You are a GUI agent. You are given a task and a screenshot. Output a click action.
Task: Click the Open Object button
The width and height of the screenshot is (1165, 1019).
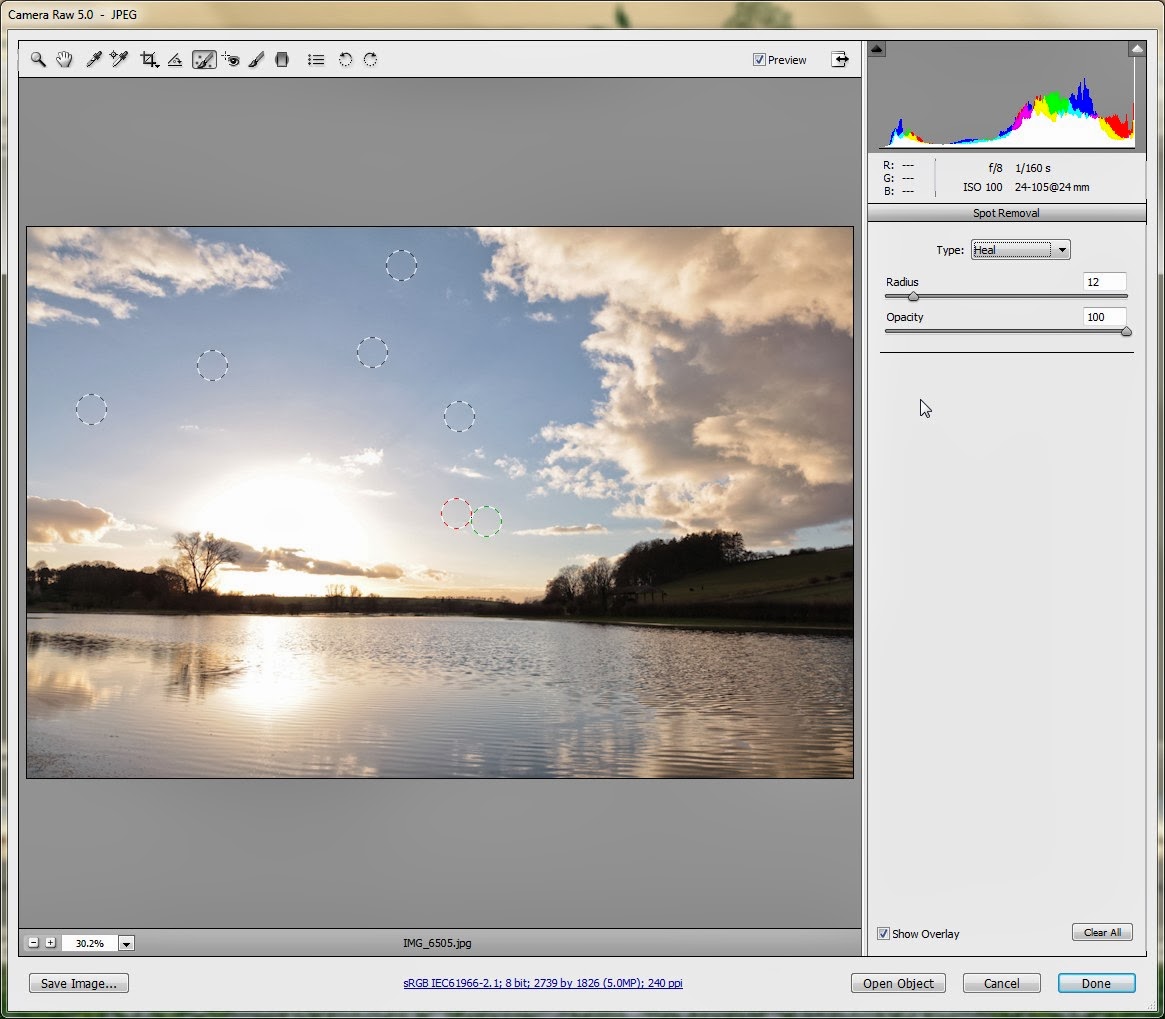pos(898,983)
